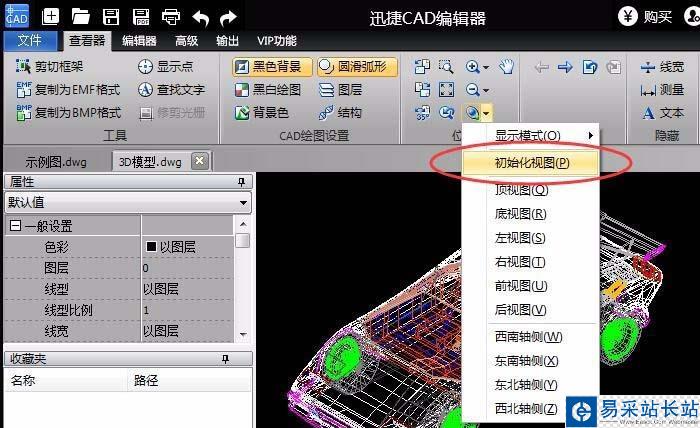Select 复制为EMF格式 copy tool
Viewport: 700px width, 428px height.
[68, 90]
